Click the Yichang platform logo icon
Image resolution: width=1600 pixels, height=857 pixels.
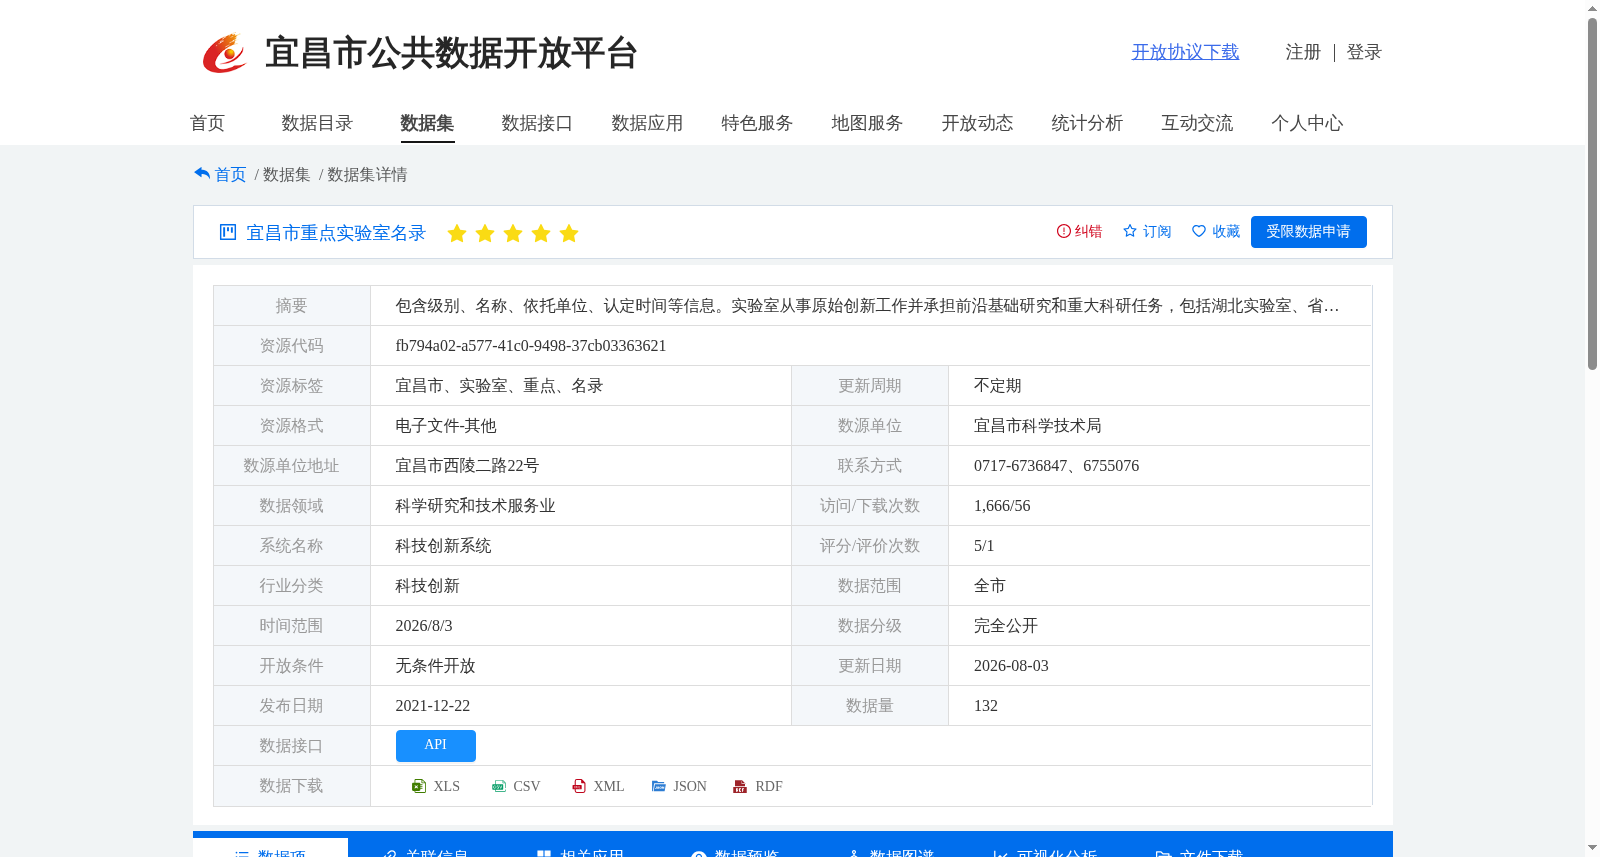tap(224, 53)
